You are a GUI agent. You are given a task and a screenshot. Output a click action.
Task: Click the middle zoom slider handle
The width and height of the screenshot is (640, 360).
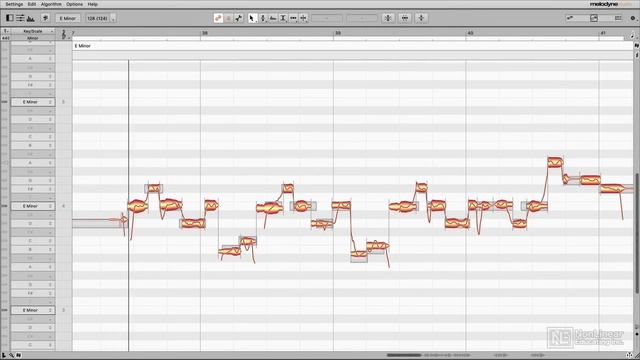tap(594, 18)
